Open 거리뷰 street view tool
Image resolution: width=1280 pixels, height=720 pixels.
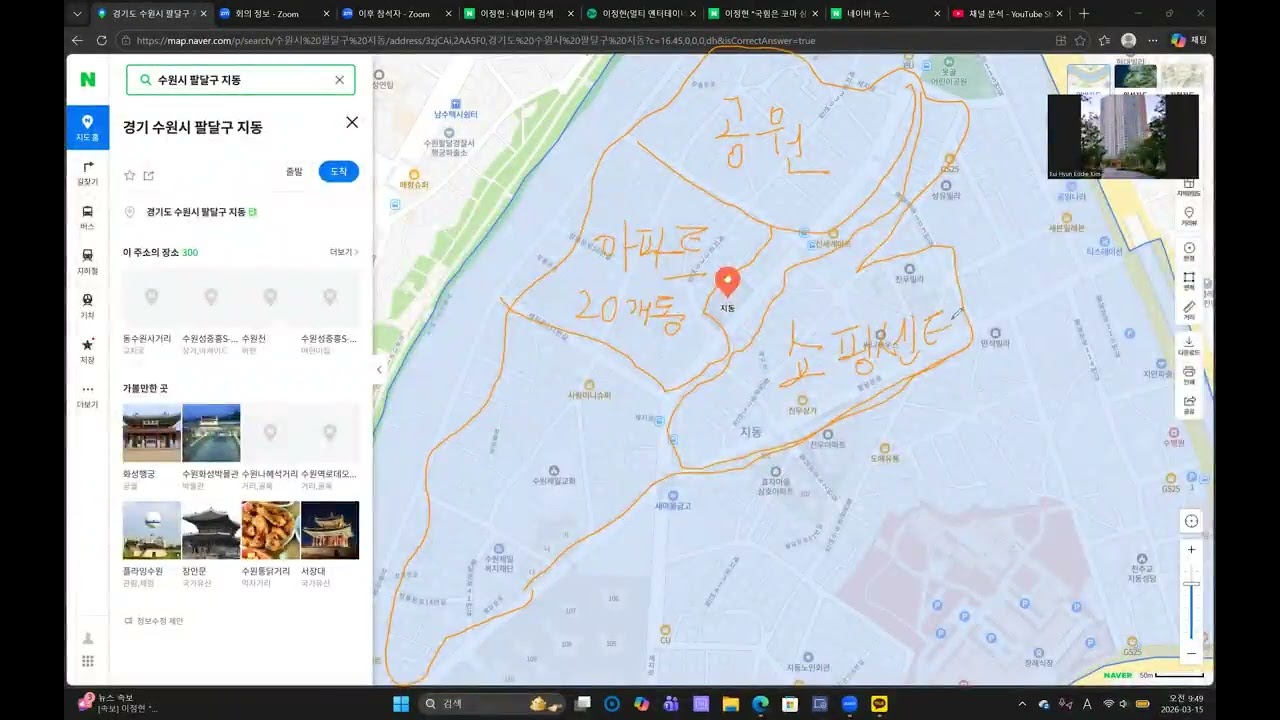click(x=1189, y=216)
